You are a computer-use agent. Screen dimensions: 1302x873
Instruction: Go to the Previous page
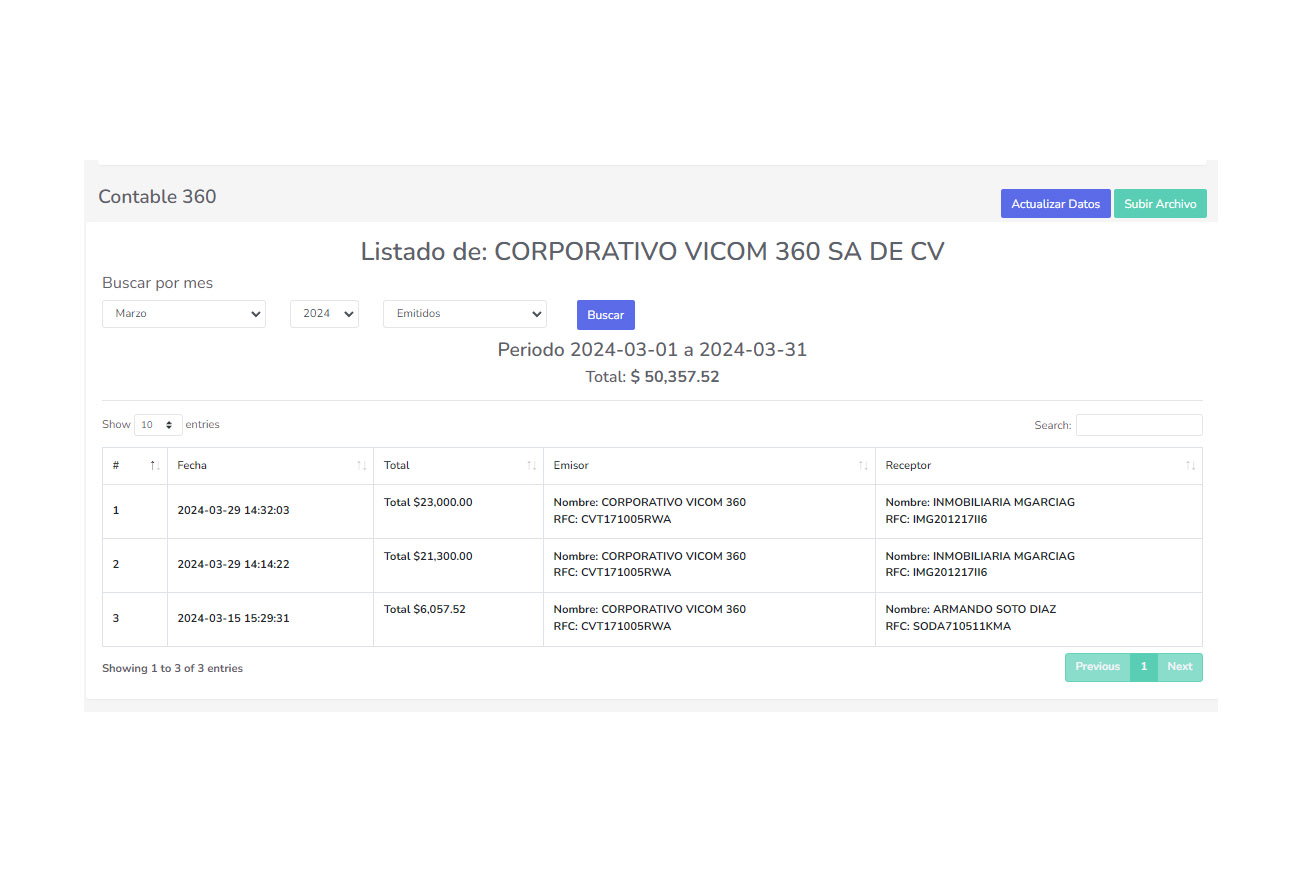tap(1097, 667)
